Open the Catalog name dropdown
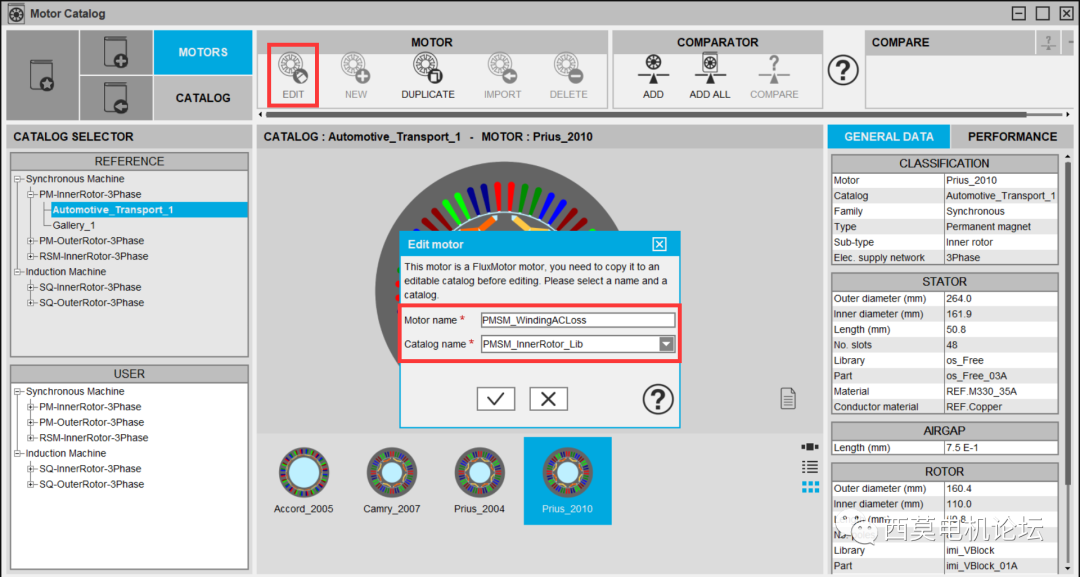Image resolution: width=1080 pixels, height=577 pixels. tap(666, 344)
